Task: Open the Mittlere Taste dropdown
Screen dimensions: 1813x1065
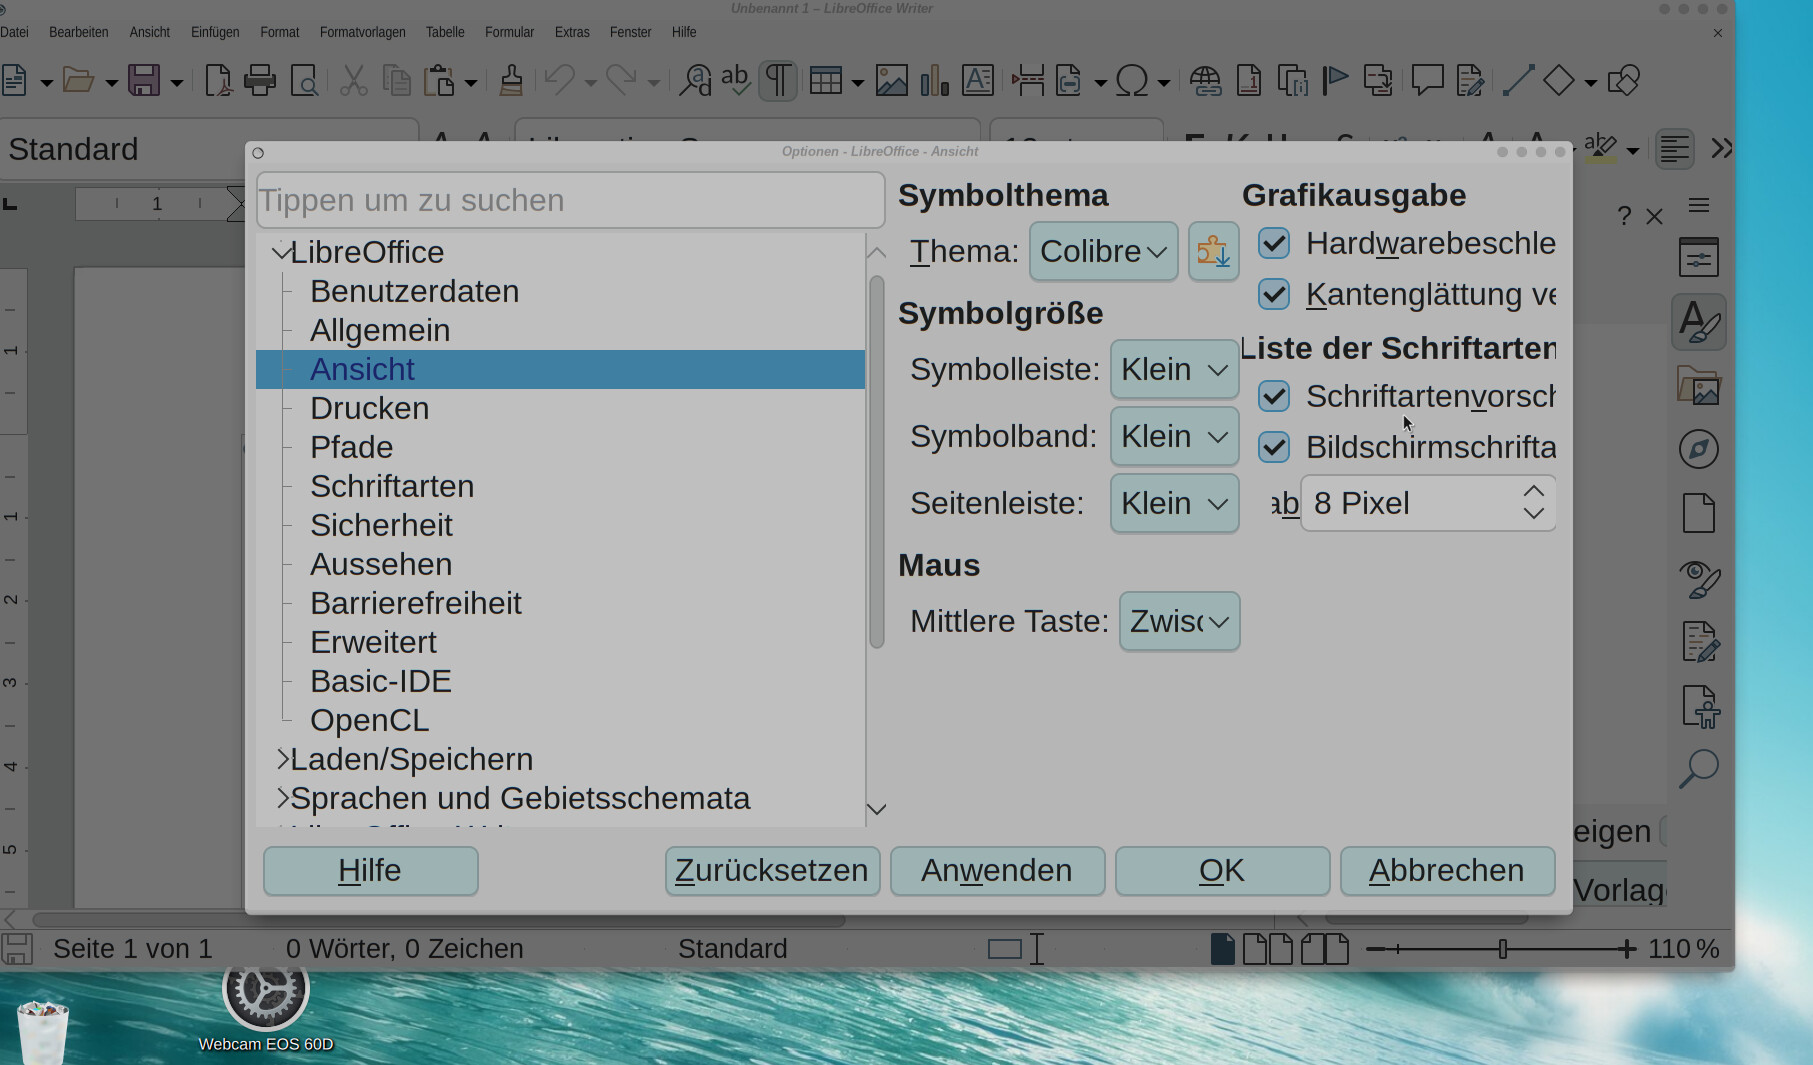Action: pyautogui.click(x=1180, y=621)
